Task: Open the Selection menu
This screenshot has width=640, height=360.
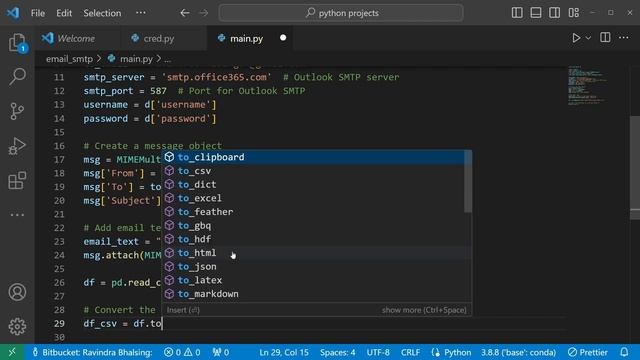Action: coord(102,13)
